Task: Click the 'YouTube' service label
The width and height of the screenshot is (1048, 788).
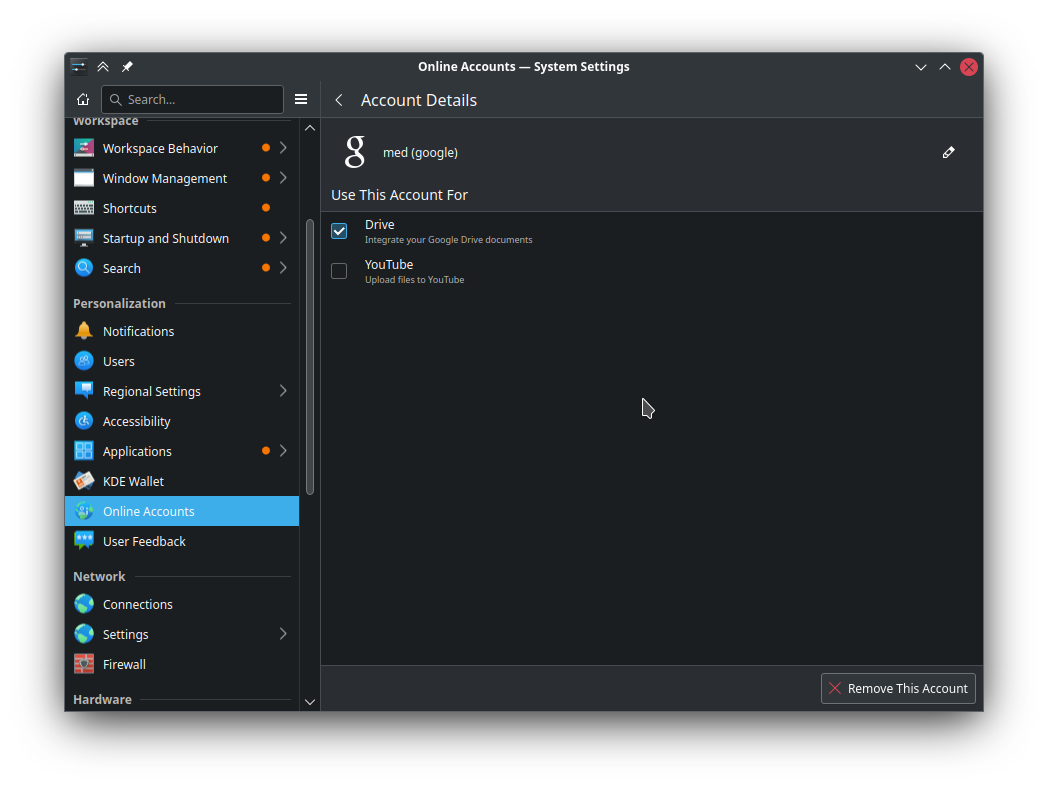Action: tap(389, 265)
